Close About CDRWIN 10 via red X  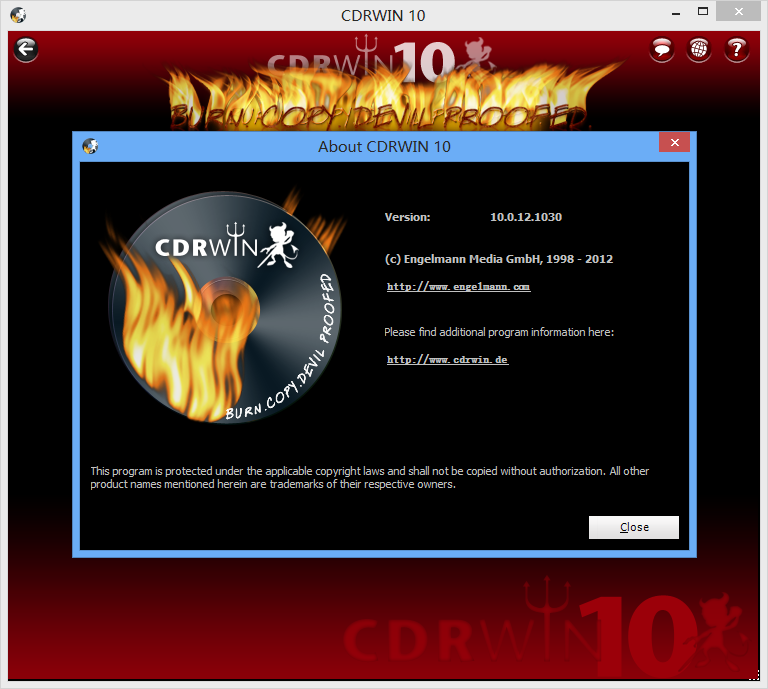click(674, 142)
